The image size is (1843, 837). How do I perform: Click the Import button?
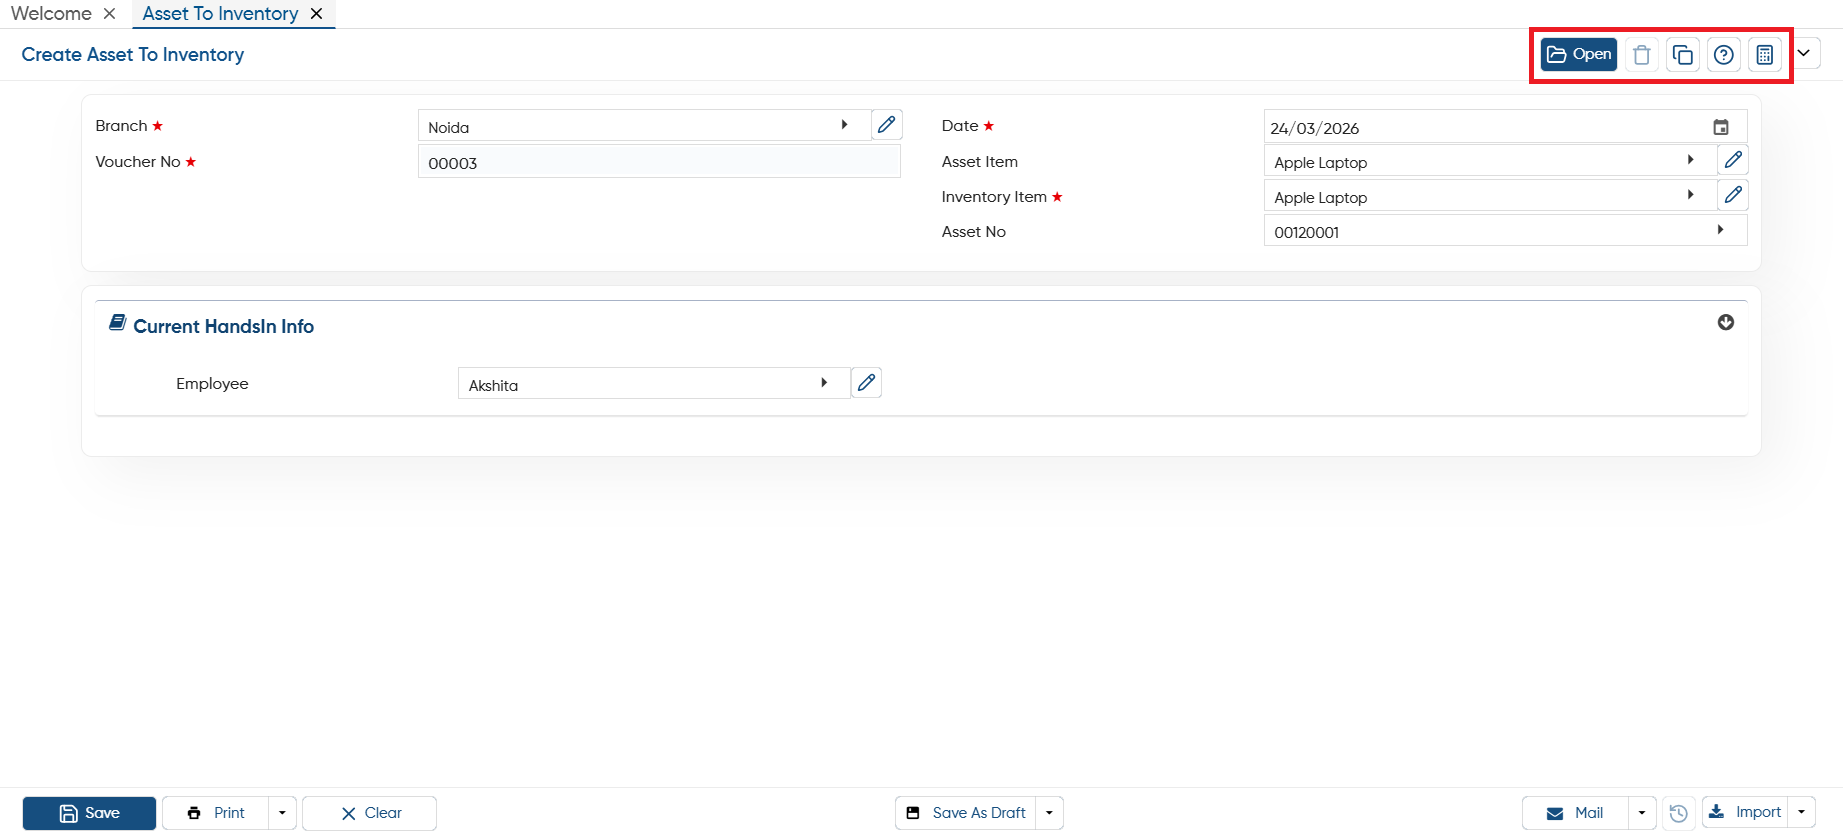(1745, 813)
